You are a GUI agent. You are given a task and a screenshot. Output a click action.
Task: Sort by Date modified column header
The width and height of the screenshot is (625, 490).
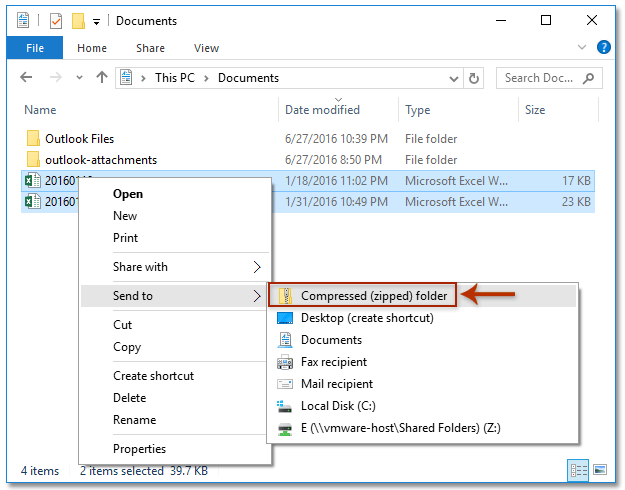point(322,110)
